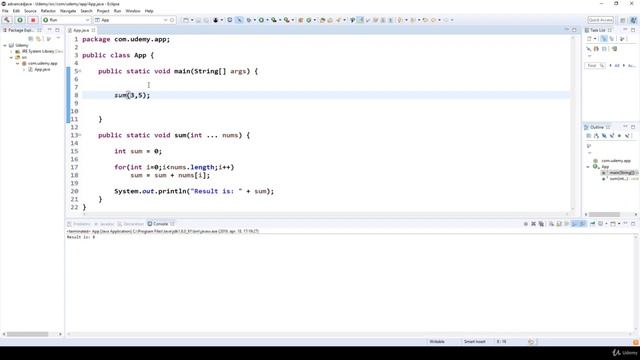Click the Find field in Task List
This screenshot has height=360, width=640.
tap(595, 65)
